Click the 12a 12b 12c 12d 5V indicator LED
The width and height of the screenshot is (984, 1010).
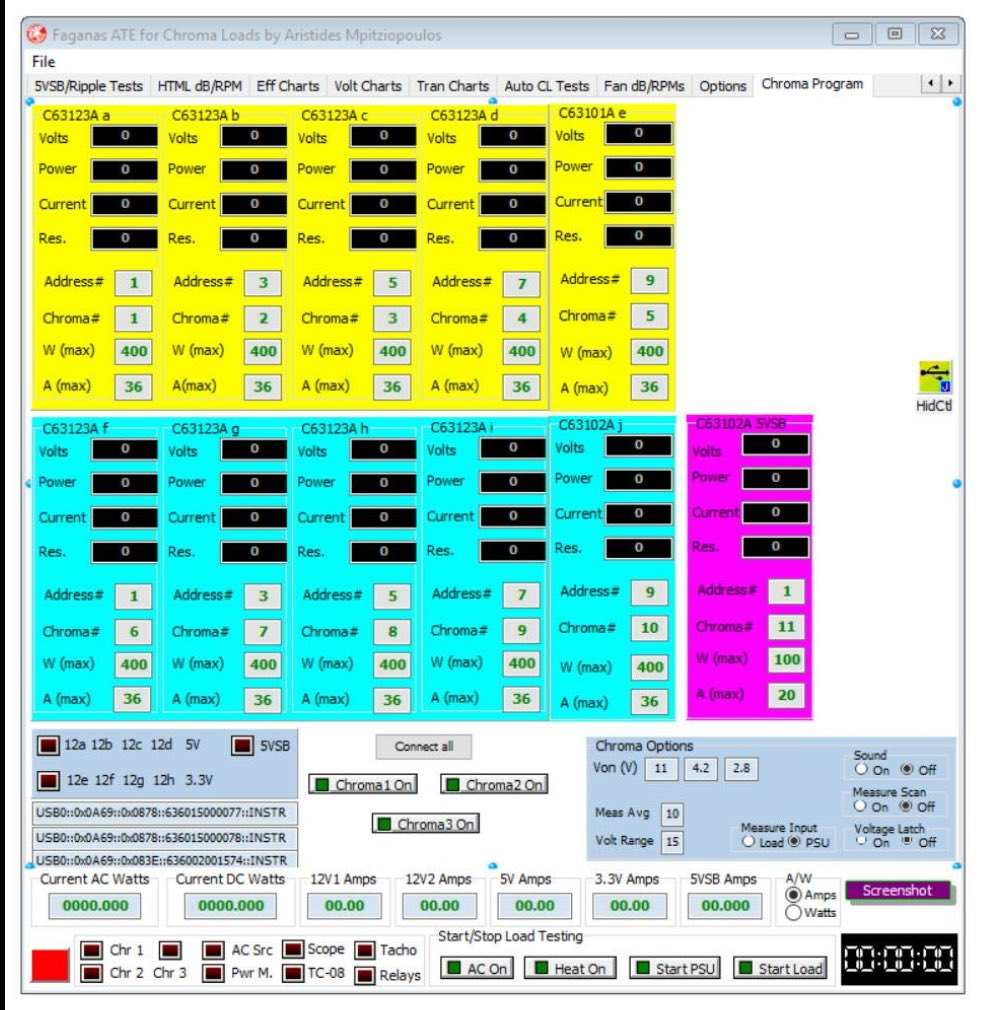click(x=49, y=745)
